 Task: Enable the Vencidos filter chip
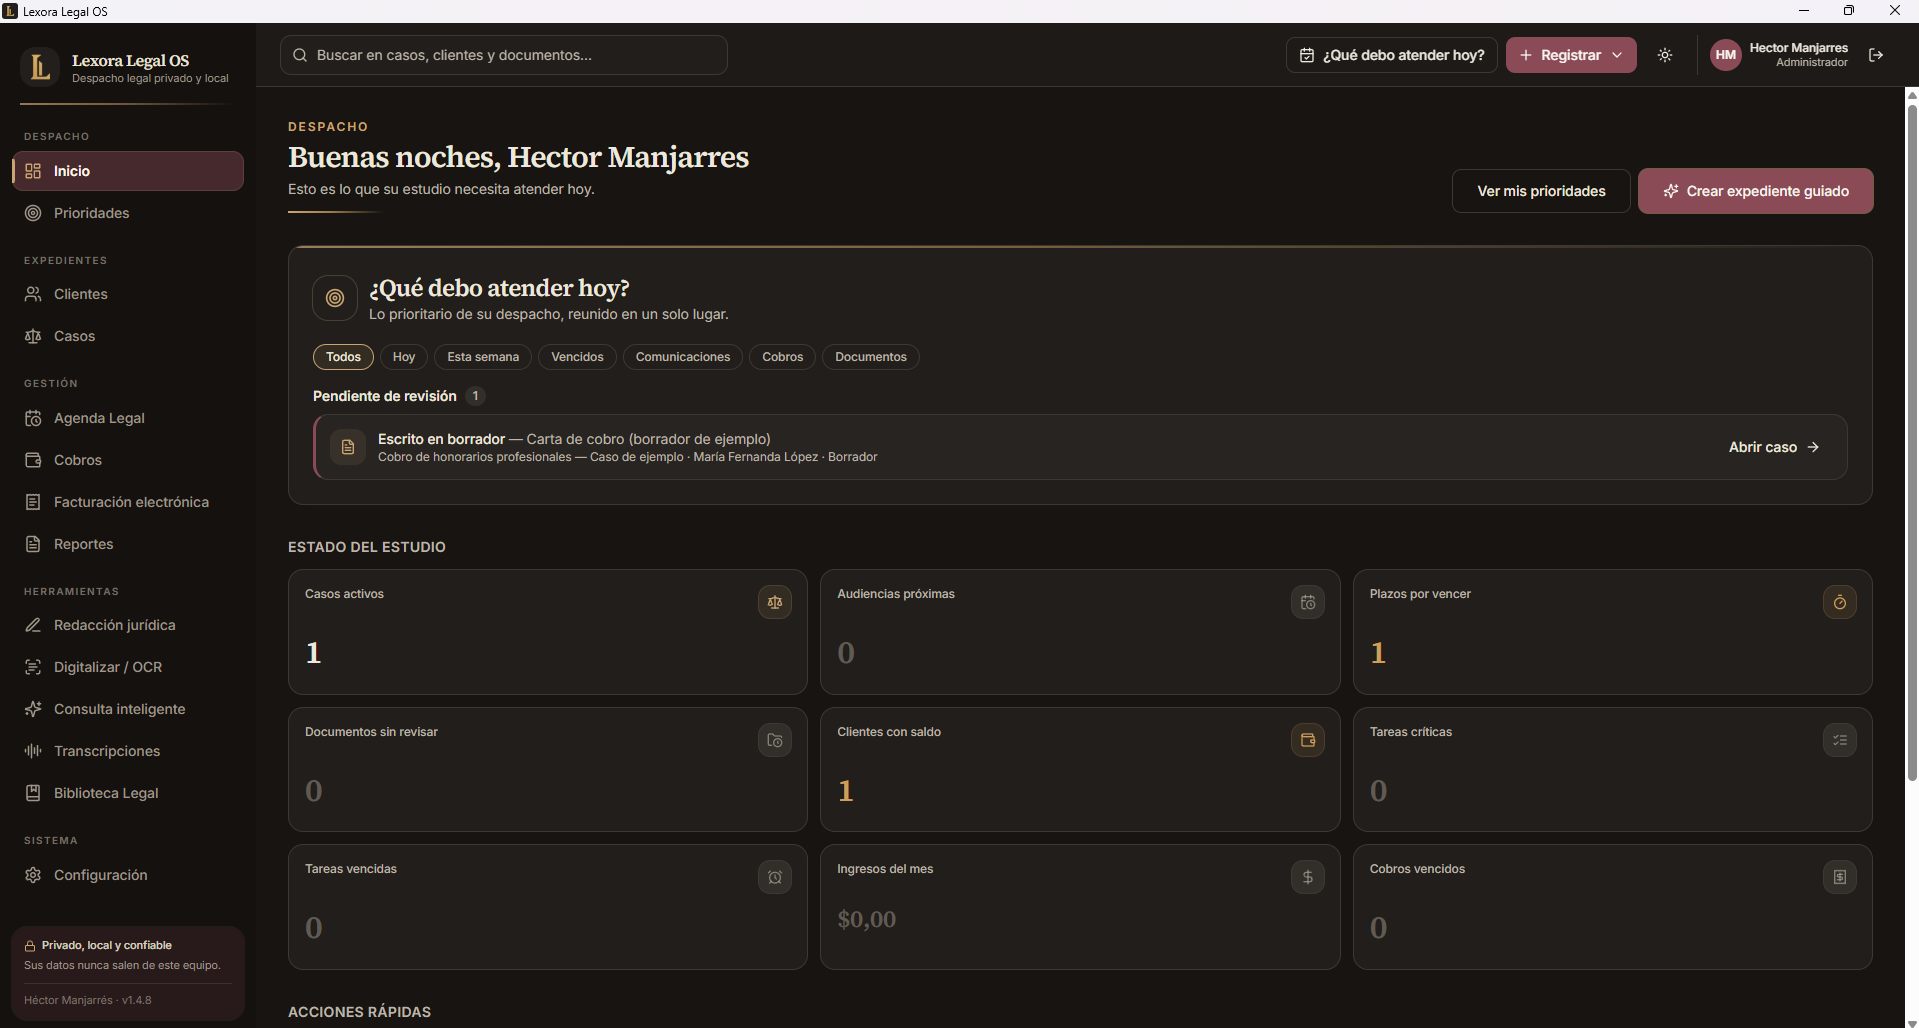577,357
